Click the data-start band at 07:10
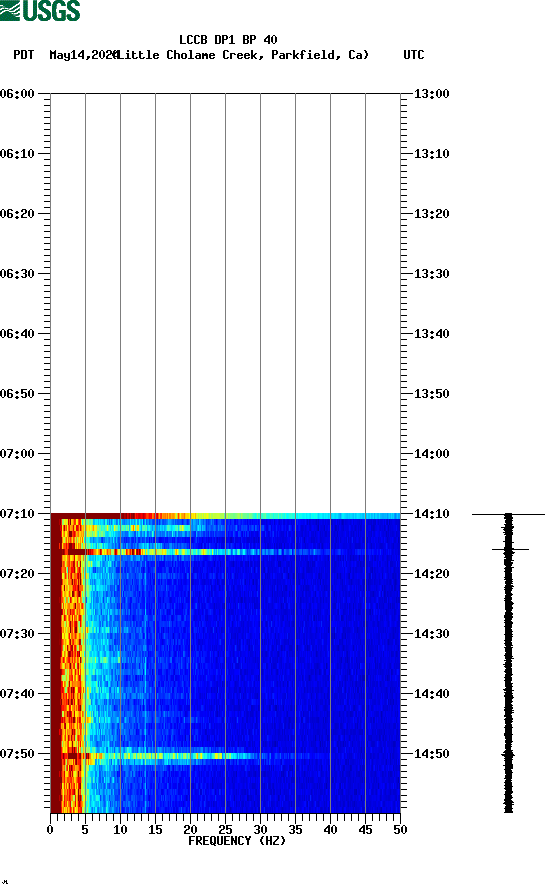552x893 pixels. (x=226, y=516)
